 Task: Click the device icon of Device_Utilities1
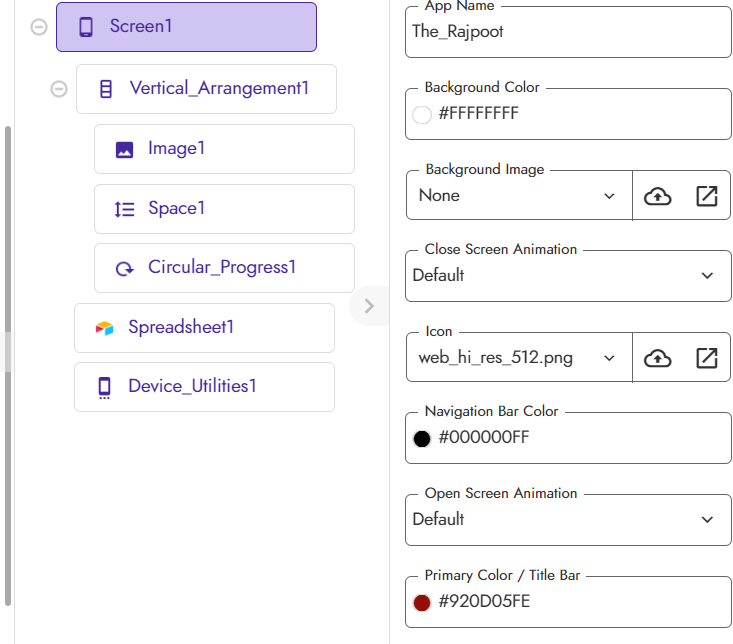[105, 388]
